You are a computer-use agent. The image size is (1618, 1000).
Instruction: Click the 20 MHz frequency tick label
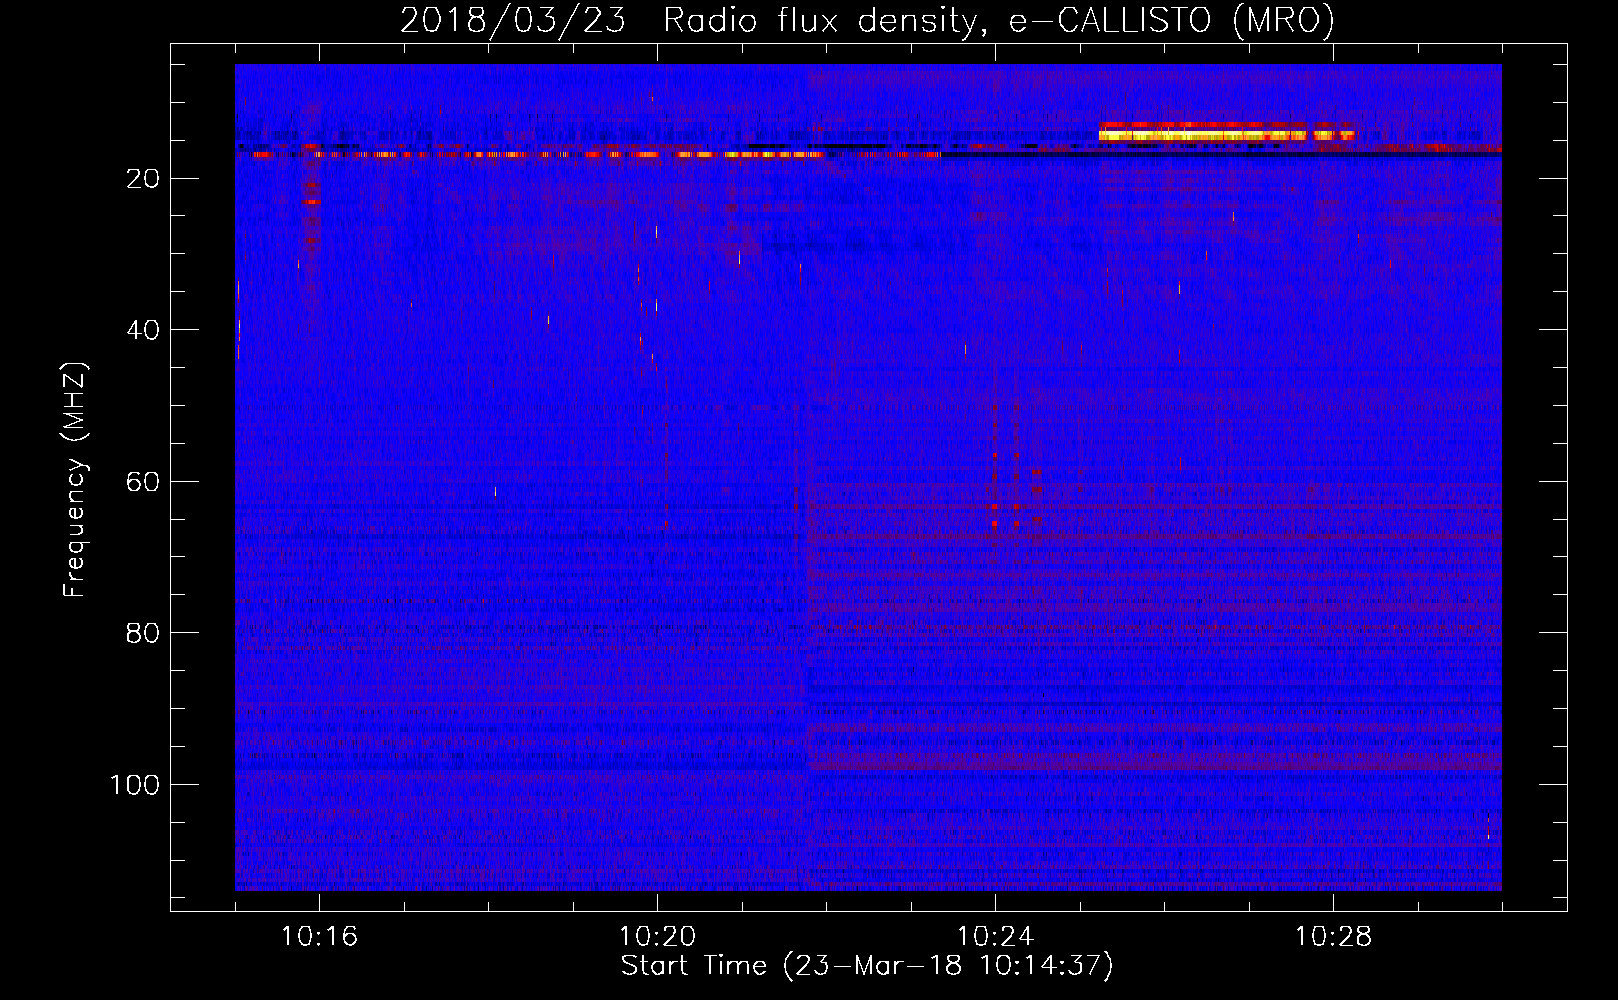(x=144, y=179)
